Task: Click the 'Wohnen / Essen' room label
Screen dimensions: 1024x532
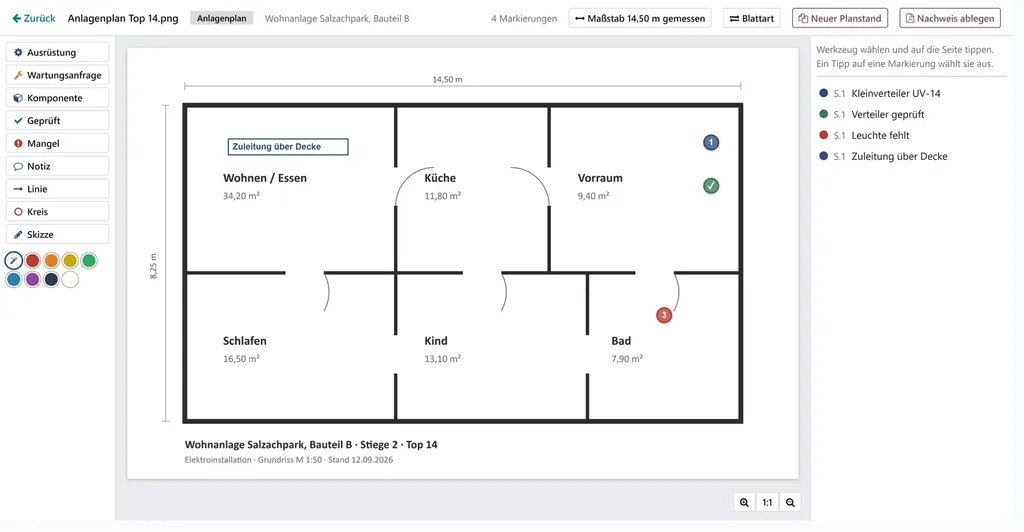Action: pos(264,178)
